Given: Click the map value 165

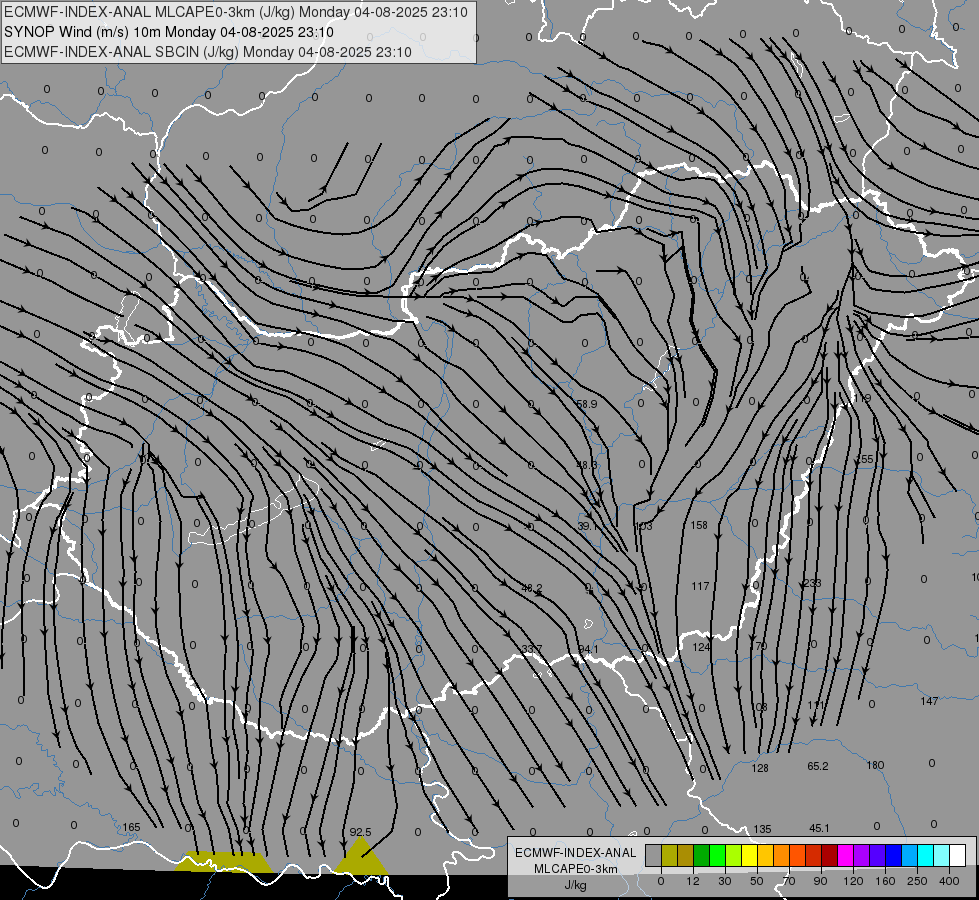Looking at the screenshot, I should click(131, 827).
